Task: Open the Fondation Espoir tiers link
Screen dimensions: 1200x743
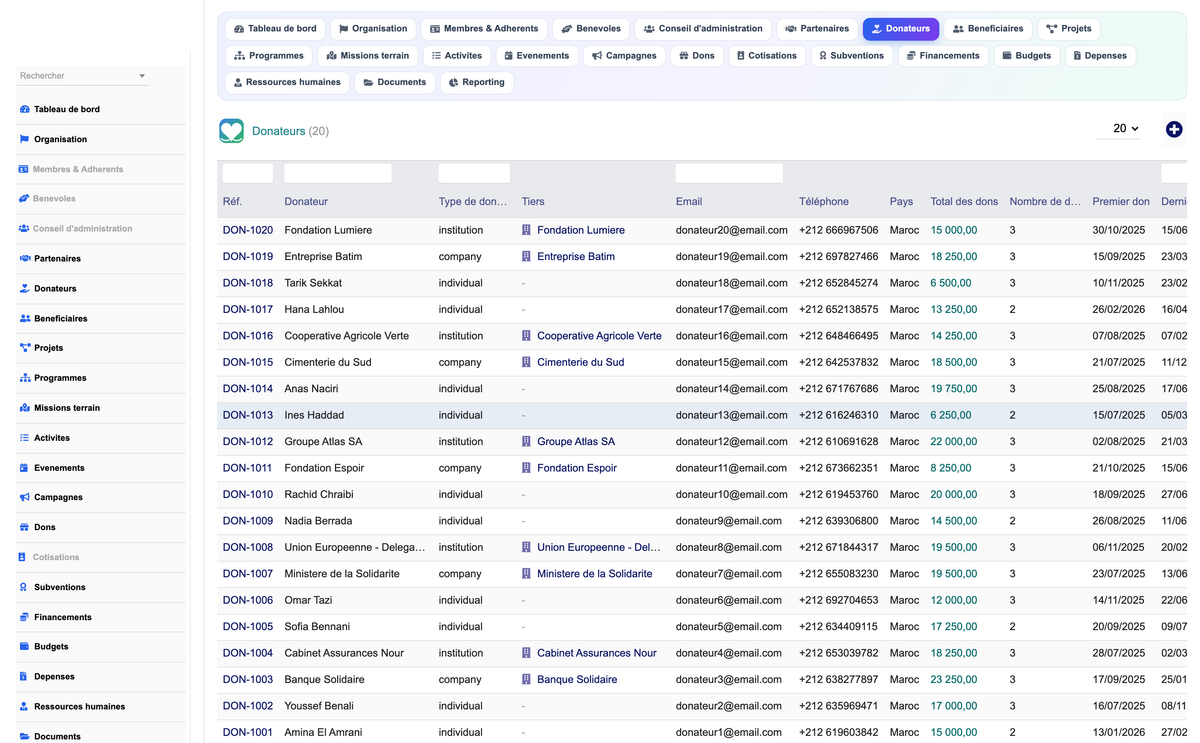Action: click(577, 468)
